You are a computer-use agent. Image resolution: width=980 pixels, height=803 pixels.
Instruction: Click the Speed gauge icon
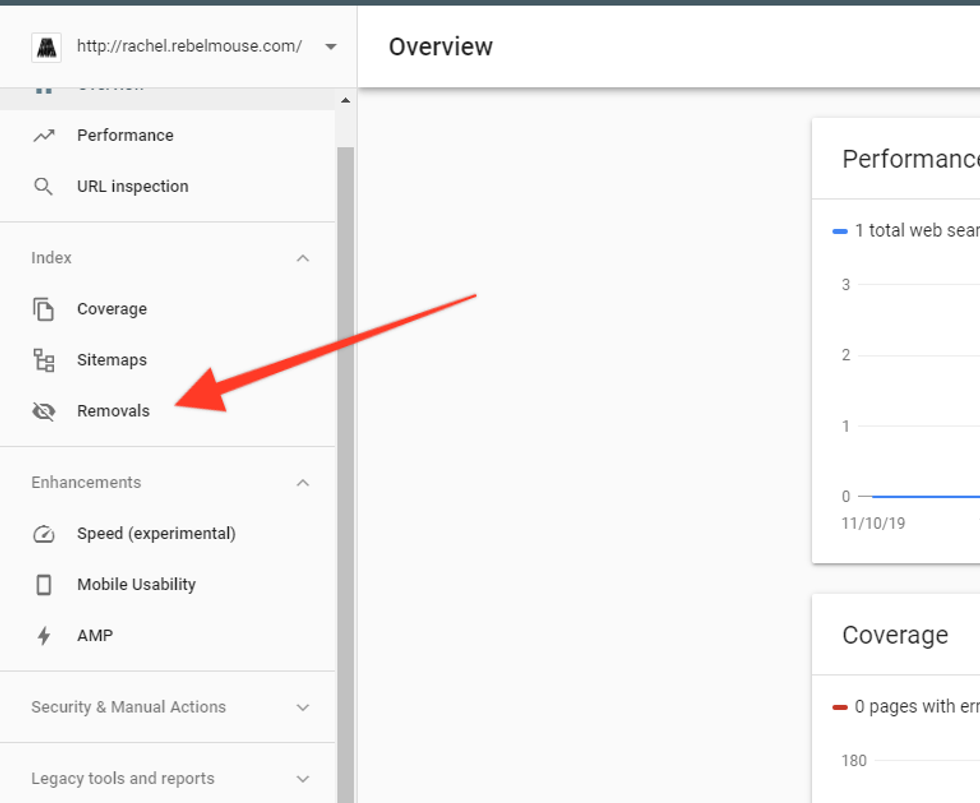coord(43,534)
